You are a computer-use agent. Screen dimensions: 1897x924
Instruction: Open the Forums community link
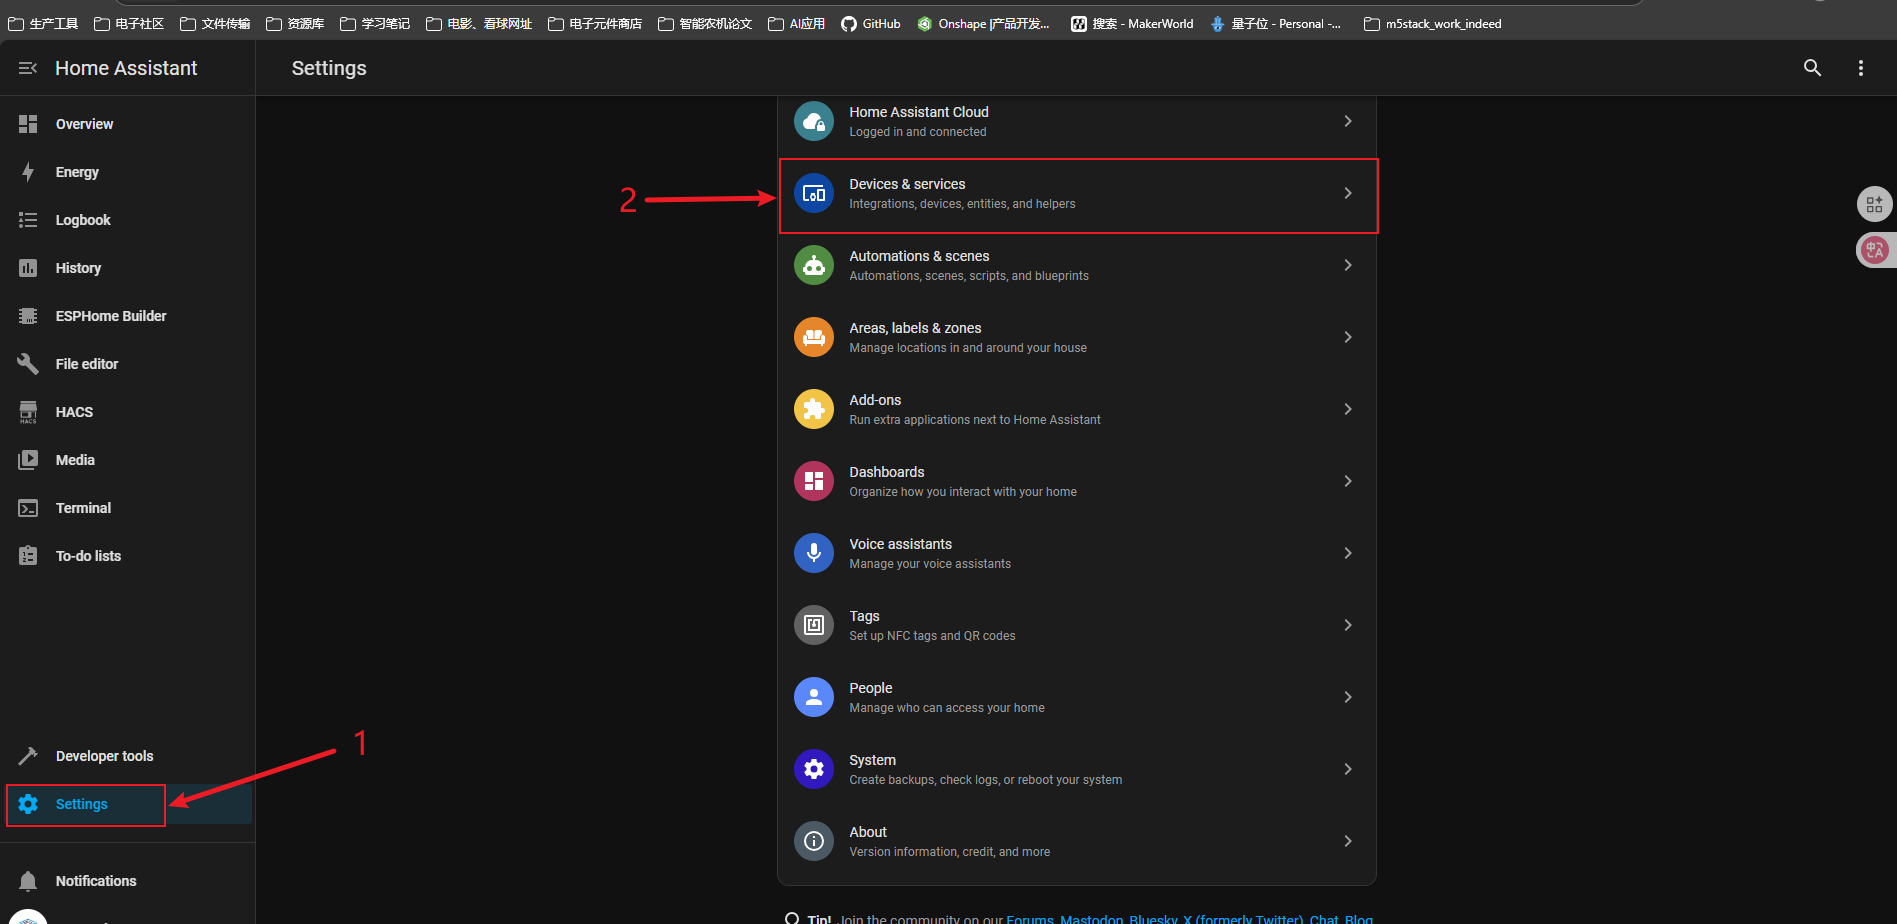pyautogui.click(x=1029, y=918)
